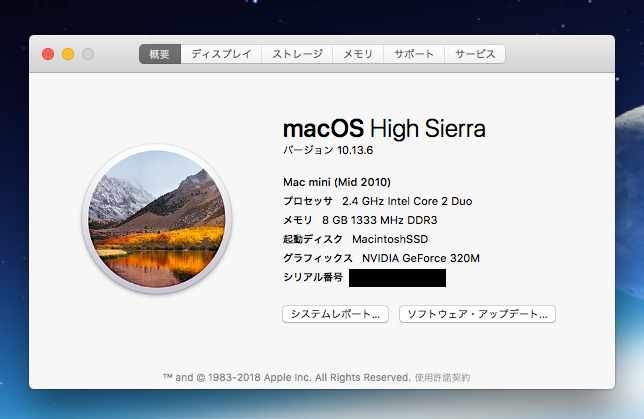Click the greyed-out zoom window button
The height and width of the screenshot is (419, 644).
pos(88,54)
